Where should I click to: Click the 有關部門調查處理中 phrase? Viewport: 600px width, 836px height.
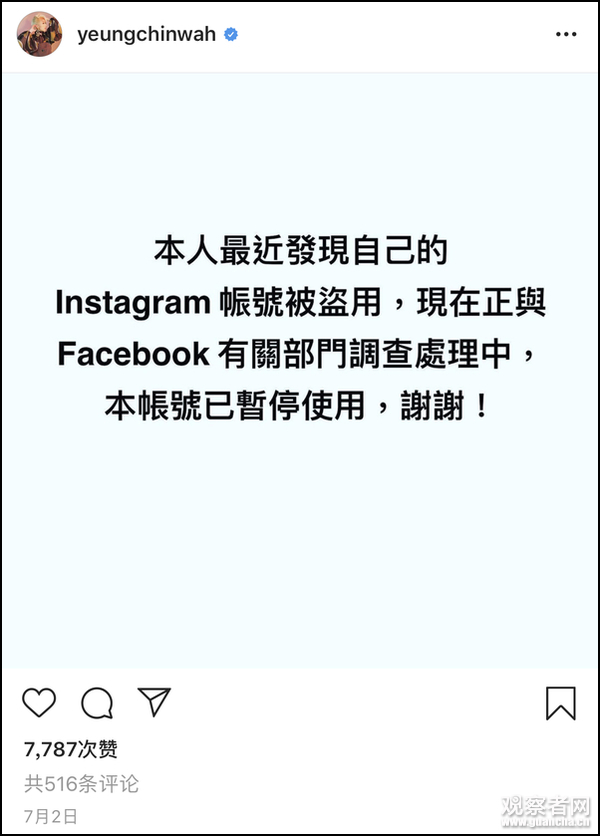[365, 354]
